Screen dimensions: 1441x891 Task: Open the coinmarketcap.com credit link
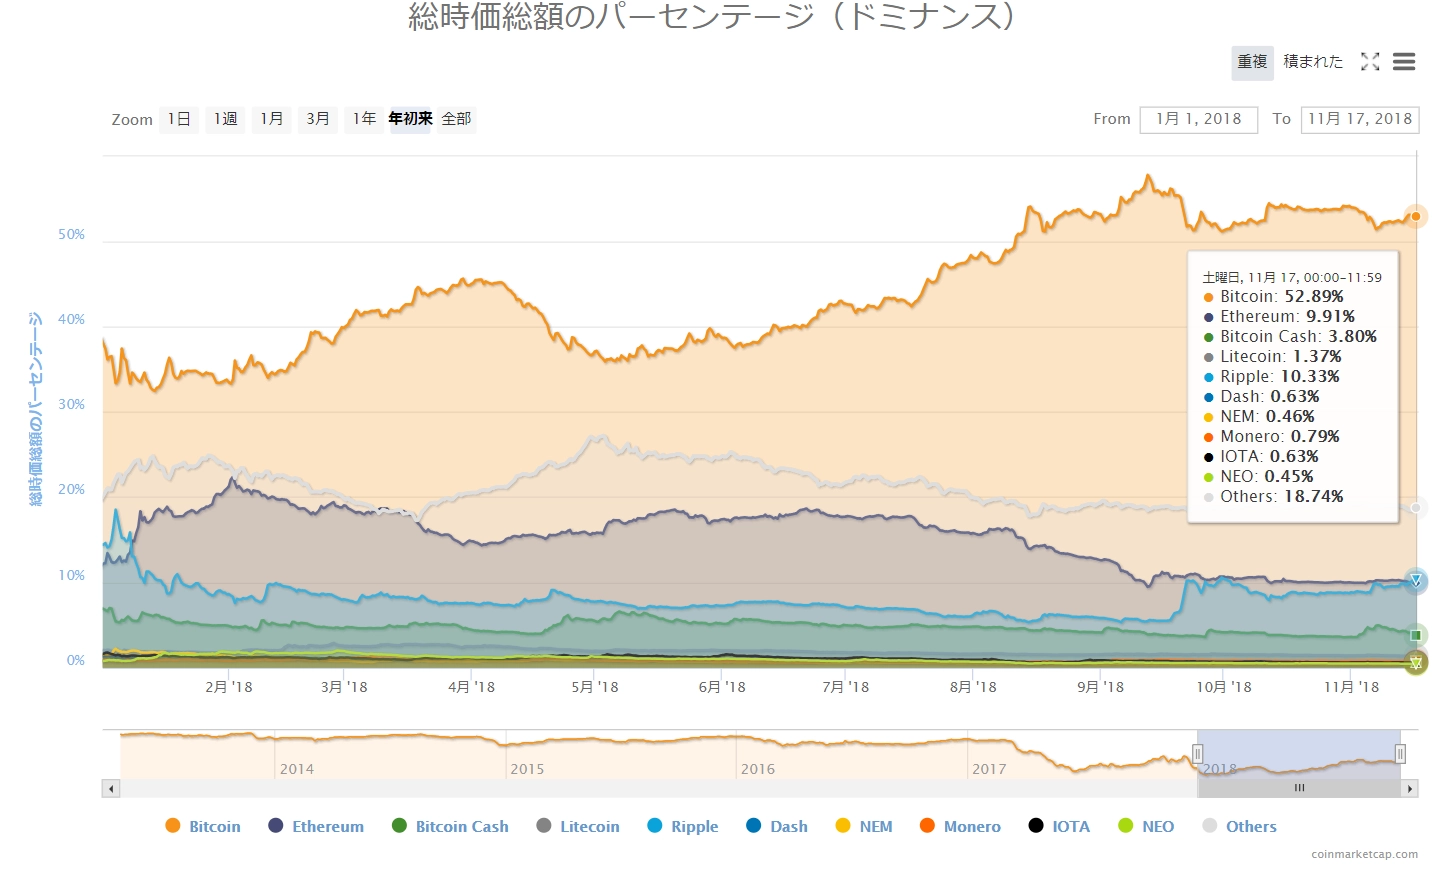pyautogui.click(x=1364, y=854)
